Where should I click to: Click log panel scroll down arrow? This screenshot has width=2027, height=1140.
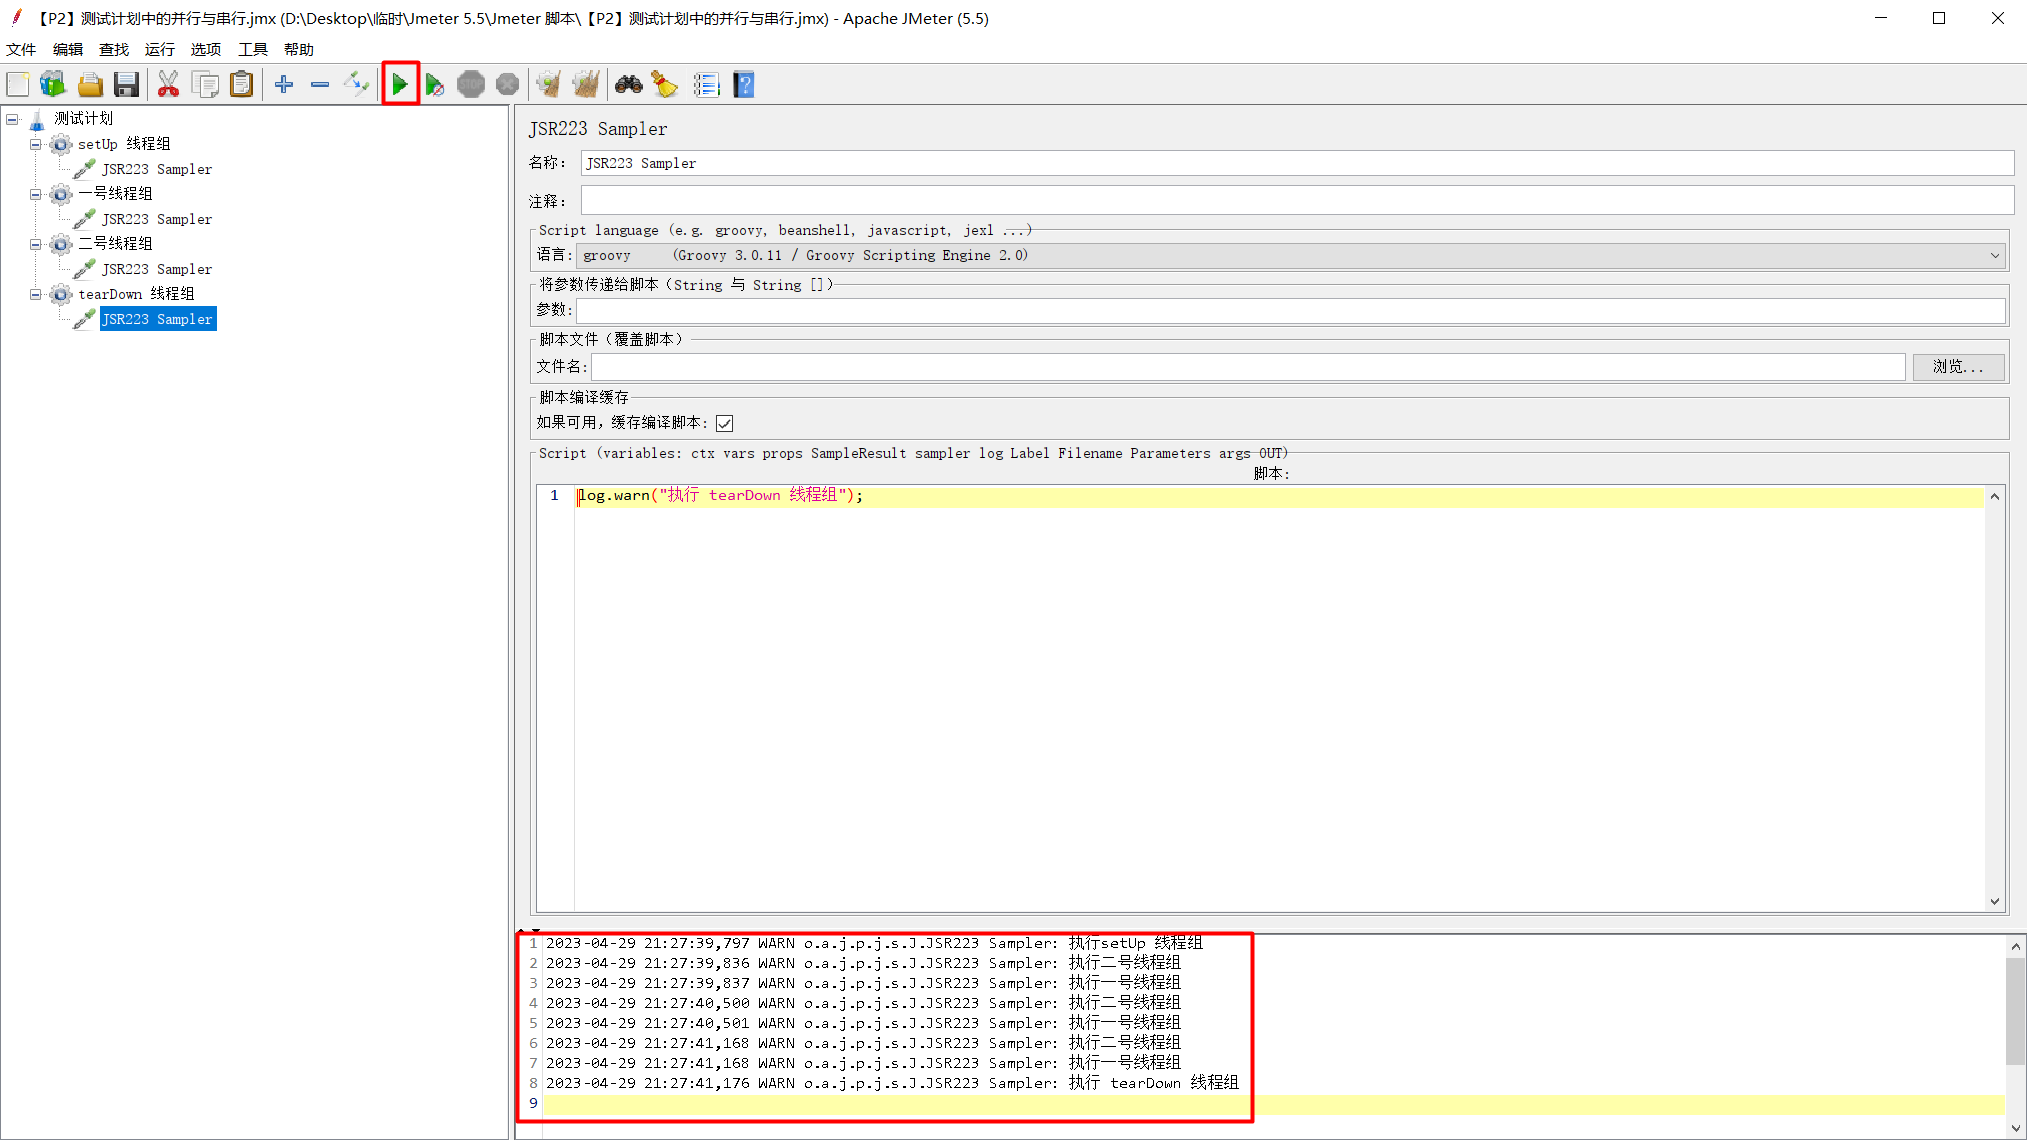[2016, 1129]
